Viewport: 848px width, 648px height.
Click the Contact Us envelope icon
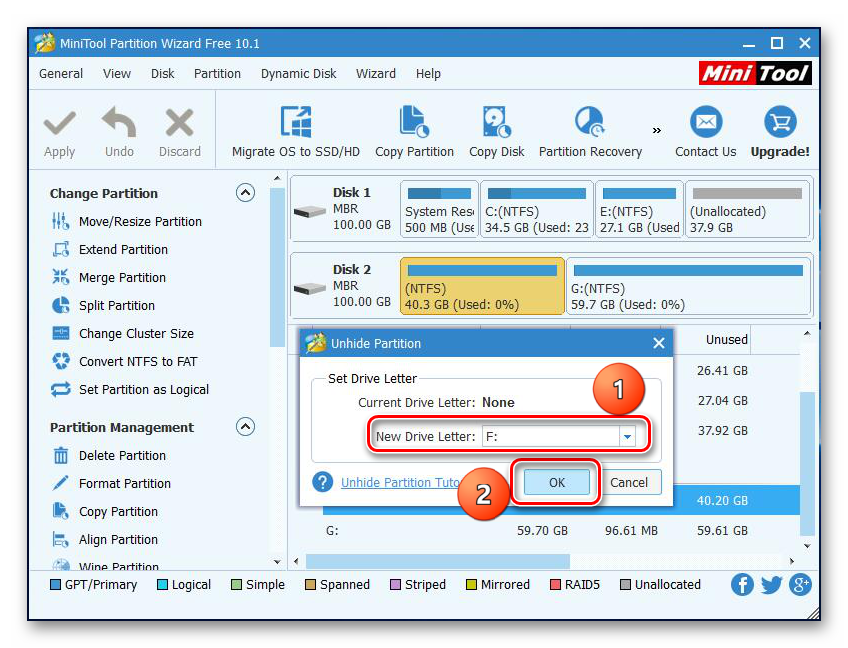click(x=705, y=123)
